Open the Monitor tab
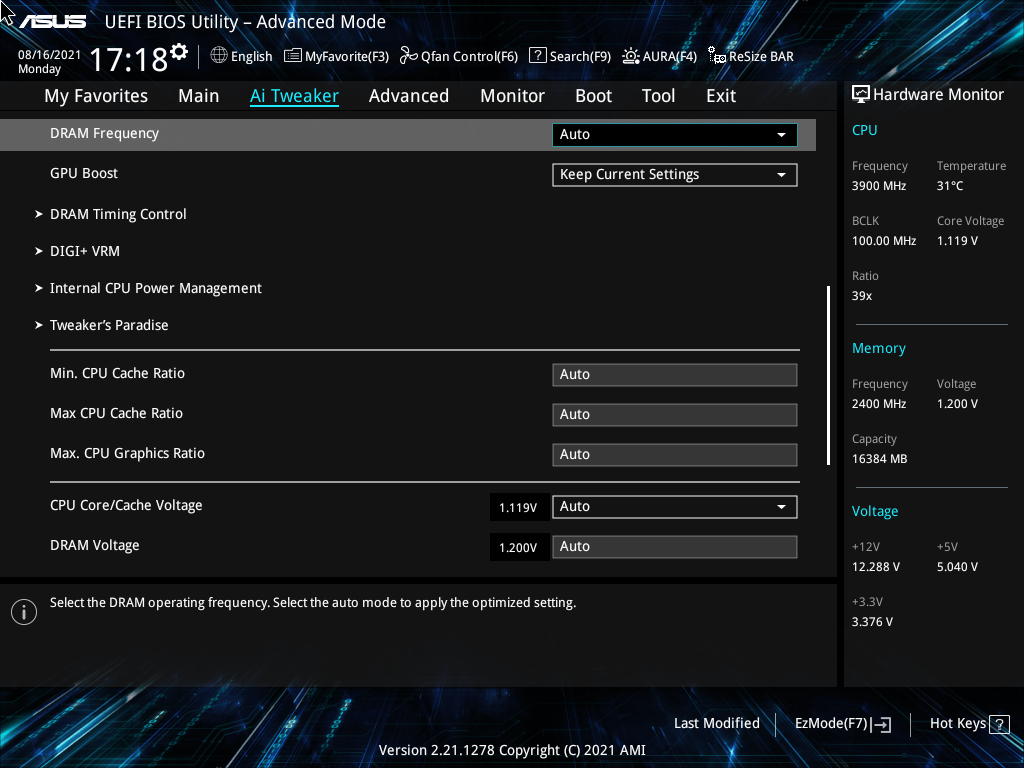This screenshot has height=768, width=1024. [512, 96]
